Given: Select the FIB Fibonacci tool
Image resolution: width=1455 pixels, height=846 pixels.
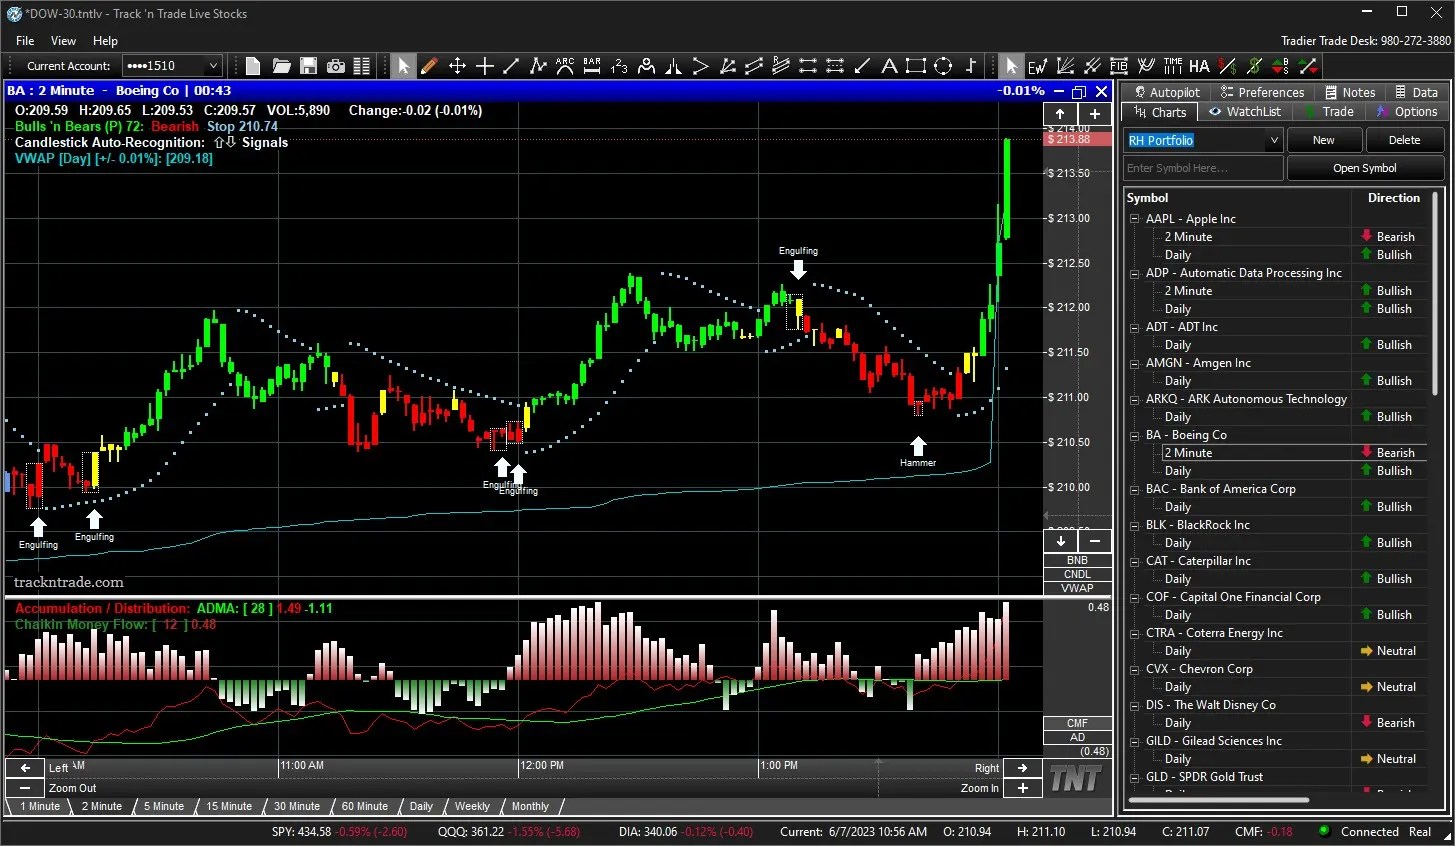Looking at the screenshot, I should (x=1119, y=66).
